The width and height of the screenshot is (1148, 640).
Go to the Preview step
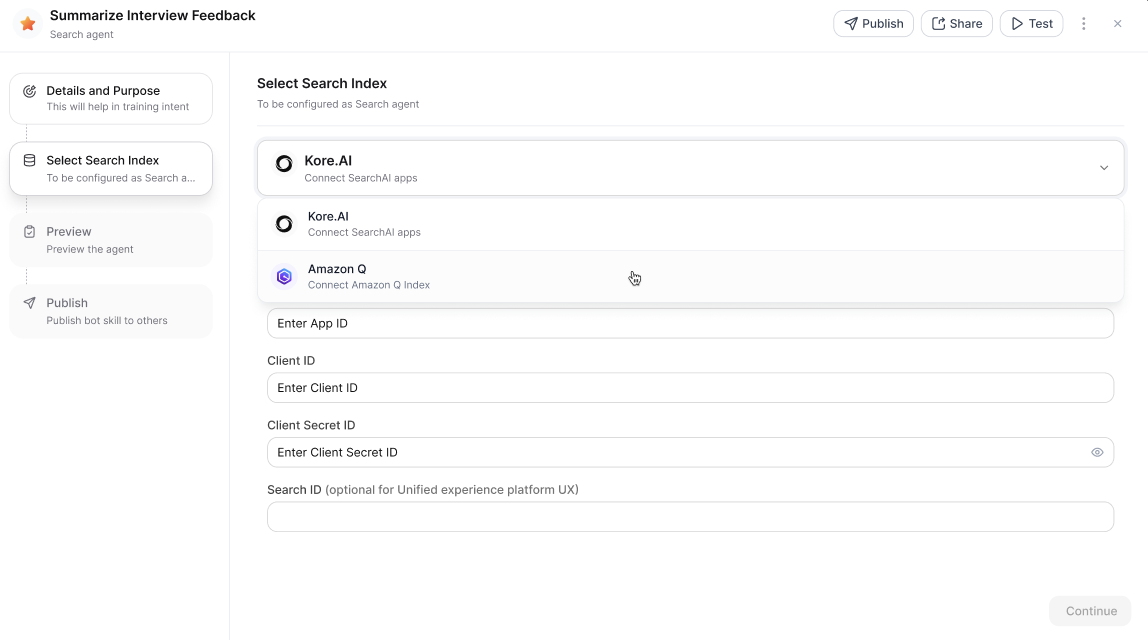click(x=111, y=239)
